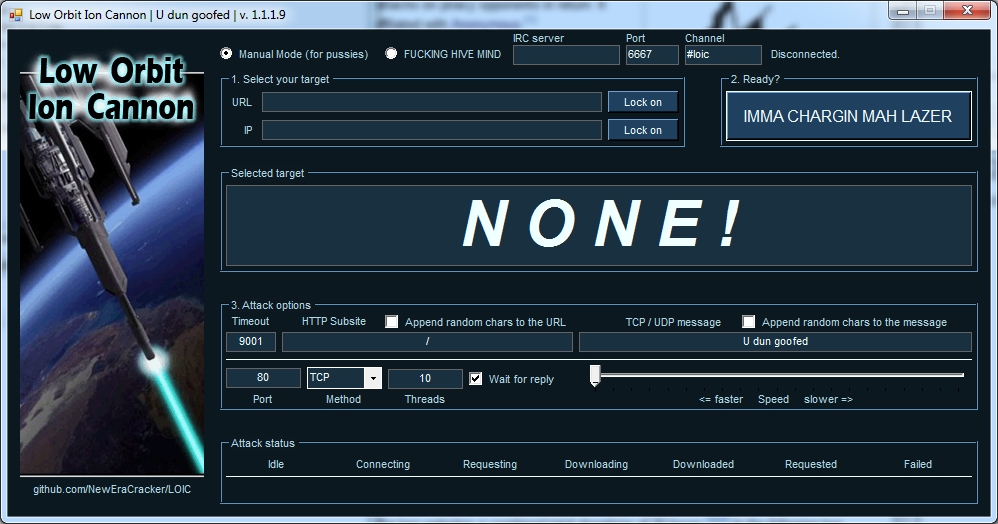The image size is (998, 524).
Task: Click the '<= faster' speed label
Action: (x=720, y=399)
